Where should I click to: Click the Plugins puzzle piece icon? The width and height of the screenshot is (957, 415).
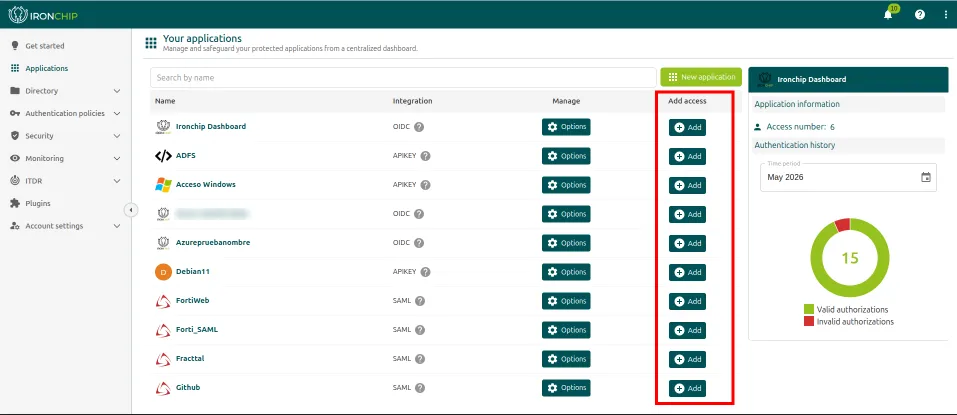click(x=15, y=203)
